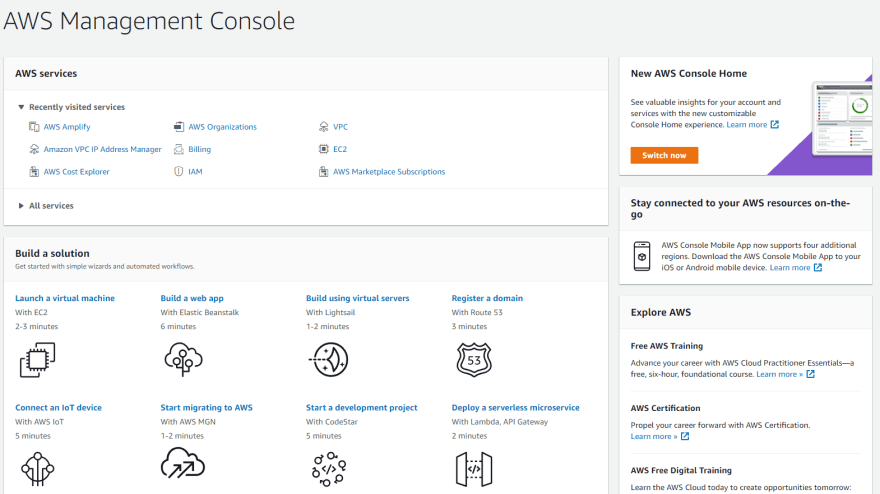Click the AWS IoT device icon

pos(38,469)
